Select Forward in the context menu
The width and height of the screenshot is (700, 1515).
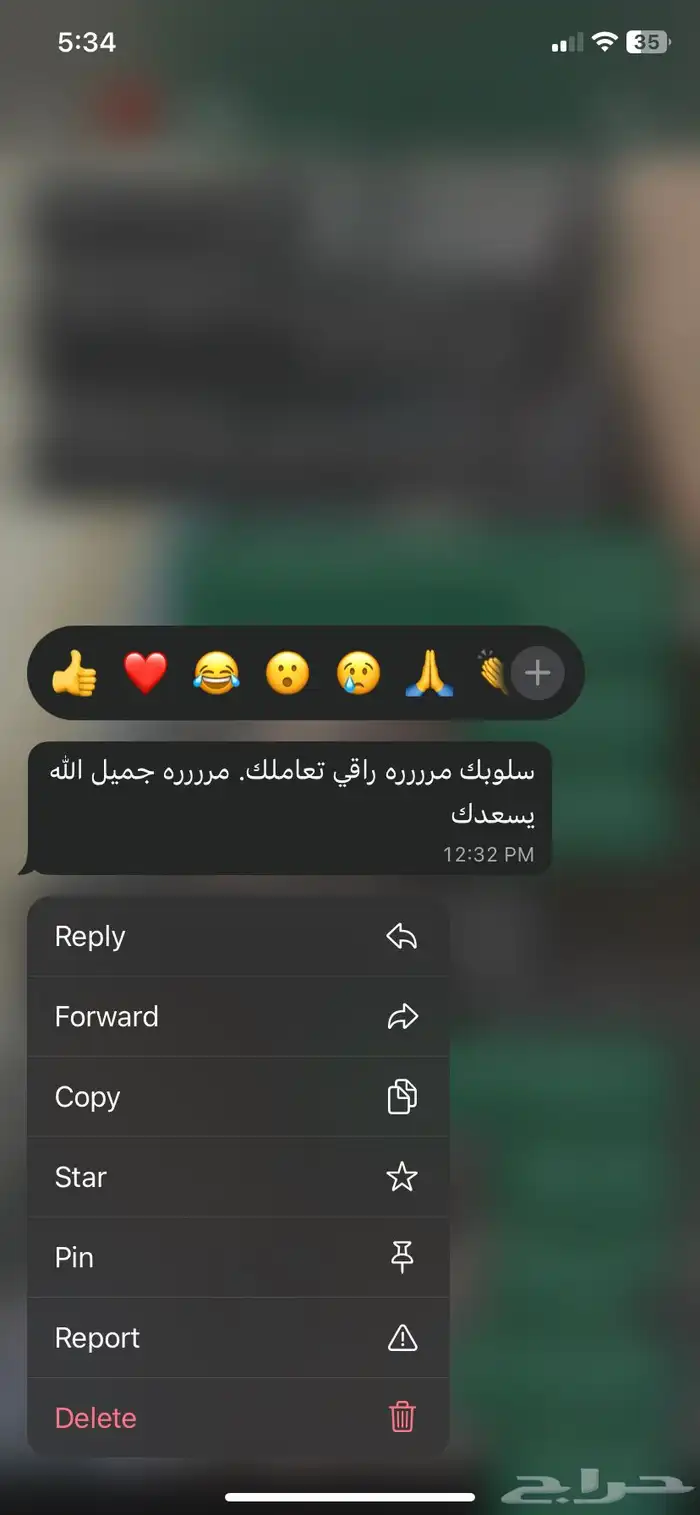[238, 1017]
